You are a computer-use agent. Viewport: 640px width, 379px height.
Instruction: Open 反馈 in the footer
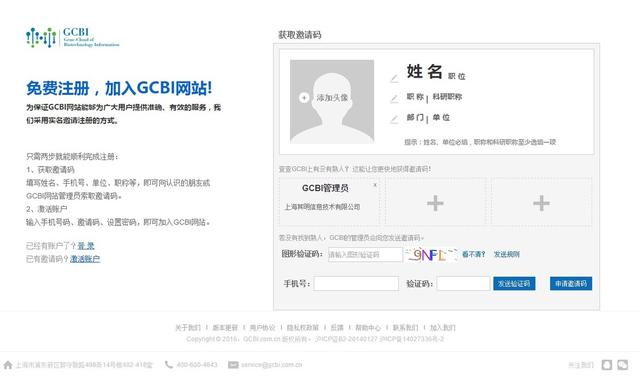(337, 328)
